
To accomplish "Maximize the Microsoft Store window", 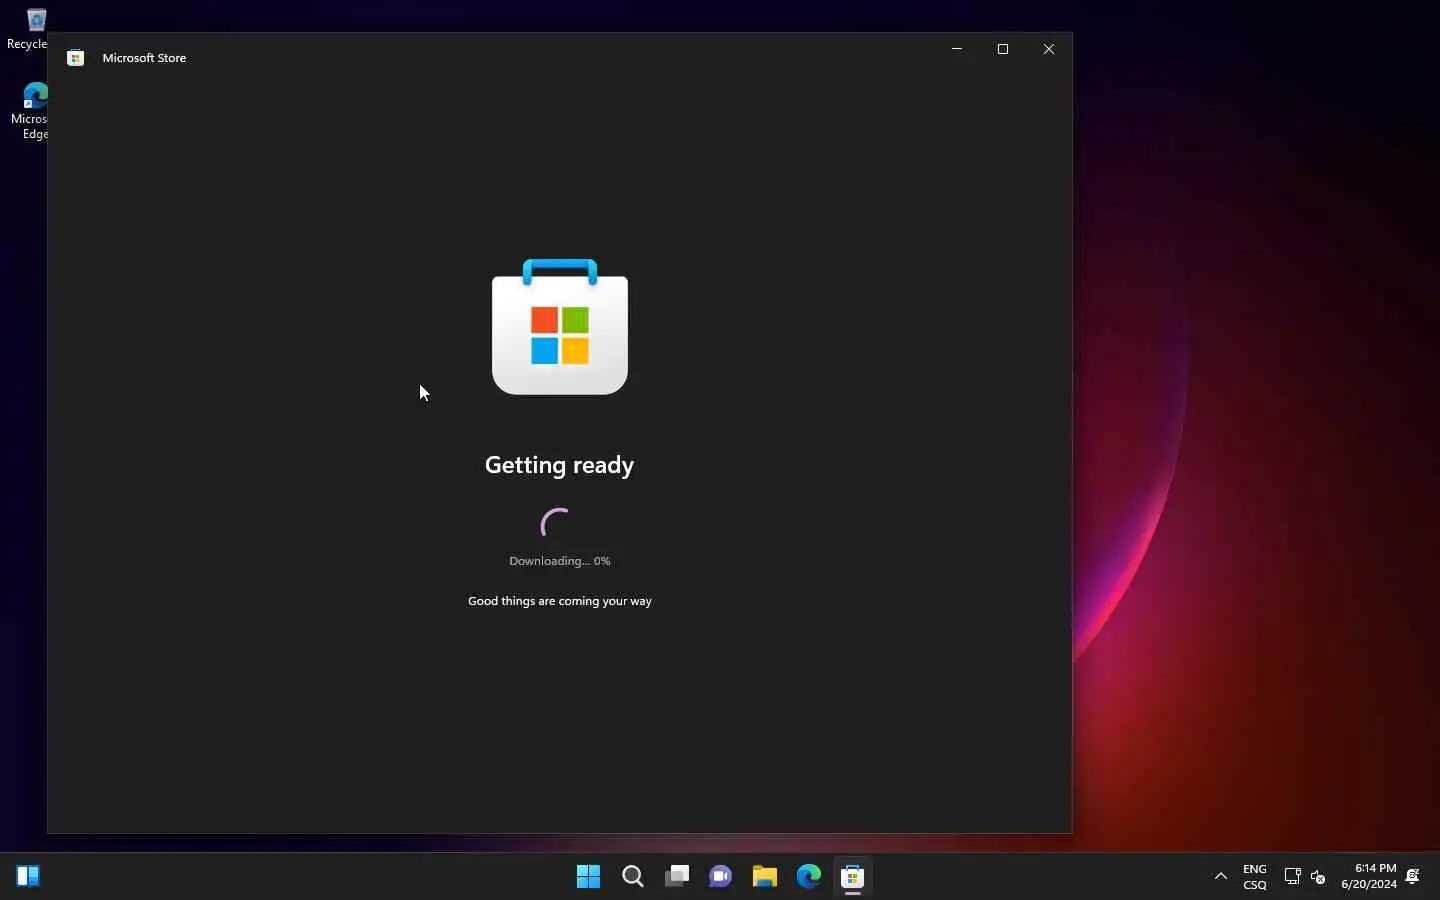I will coord(1003,49).
